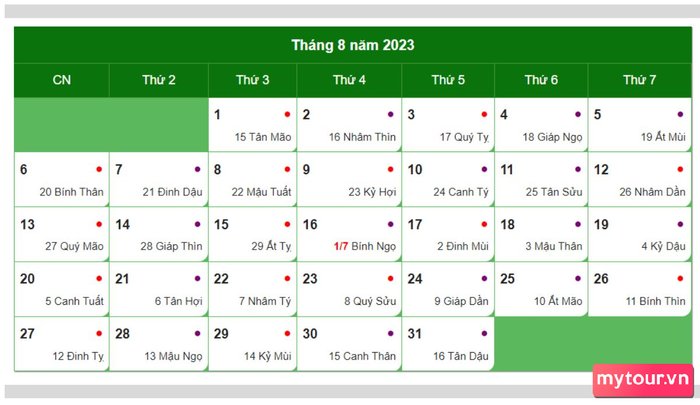Screen dimensions: 700x405
Task: Choose day 25 lunar 10 Ất Mão
Action: click(541, 289)
